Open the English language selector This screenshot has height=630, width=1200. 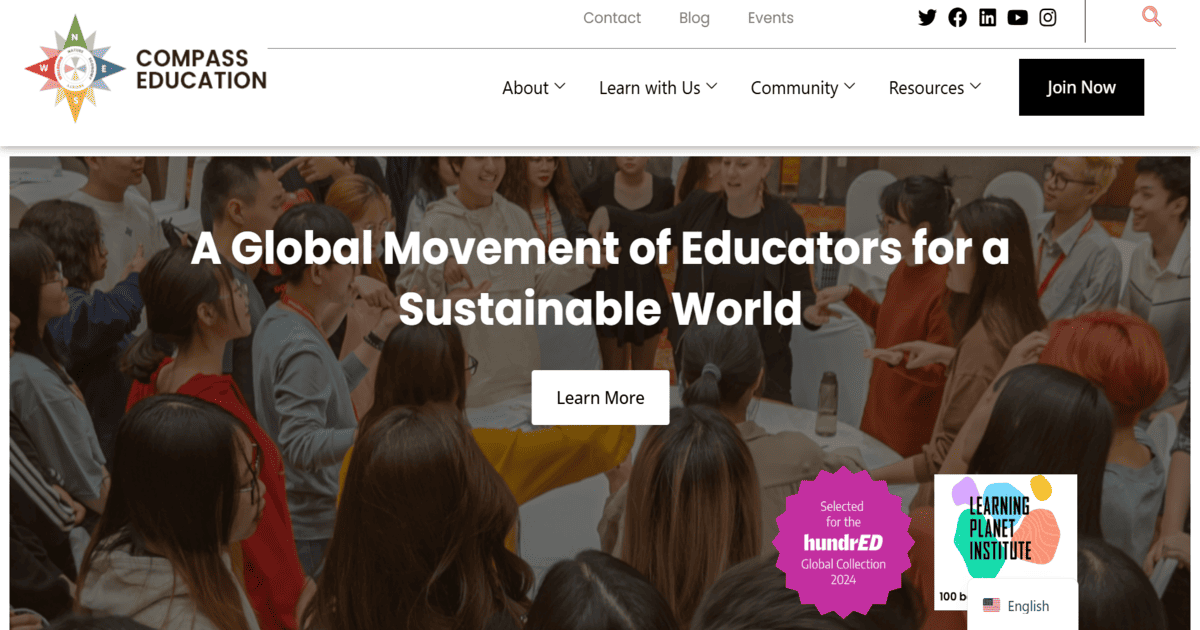pyautogui.click(x=1022, y=605)
